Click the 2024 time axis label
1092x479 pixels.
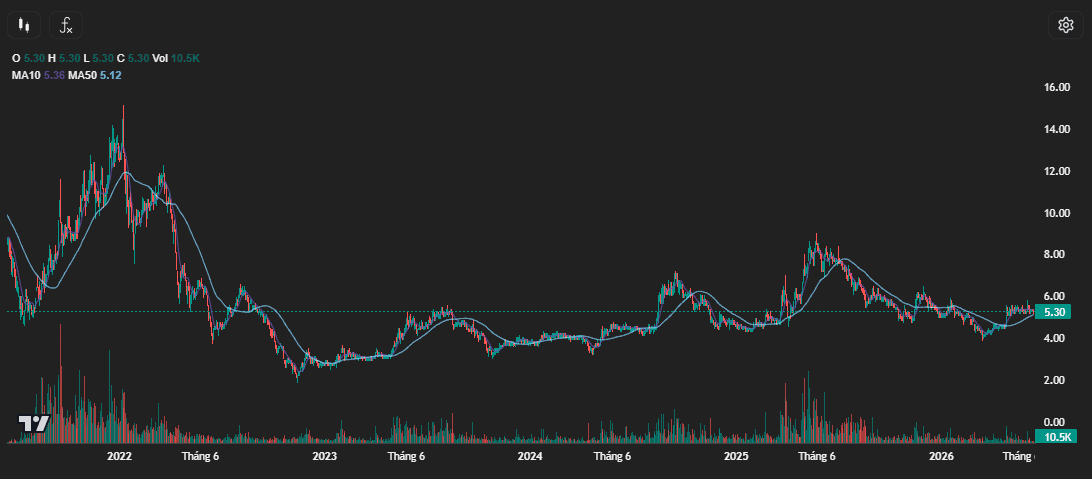[530, 457]
